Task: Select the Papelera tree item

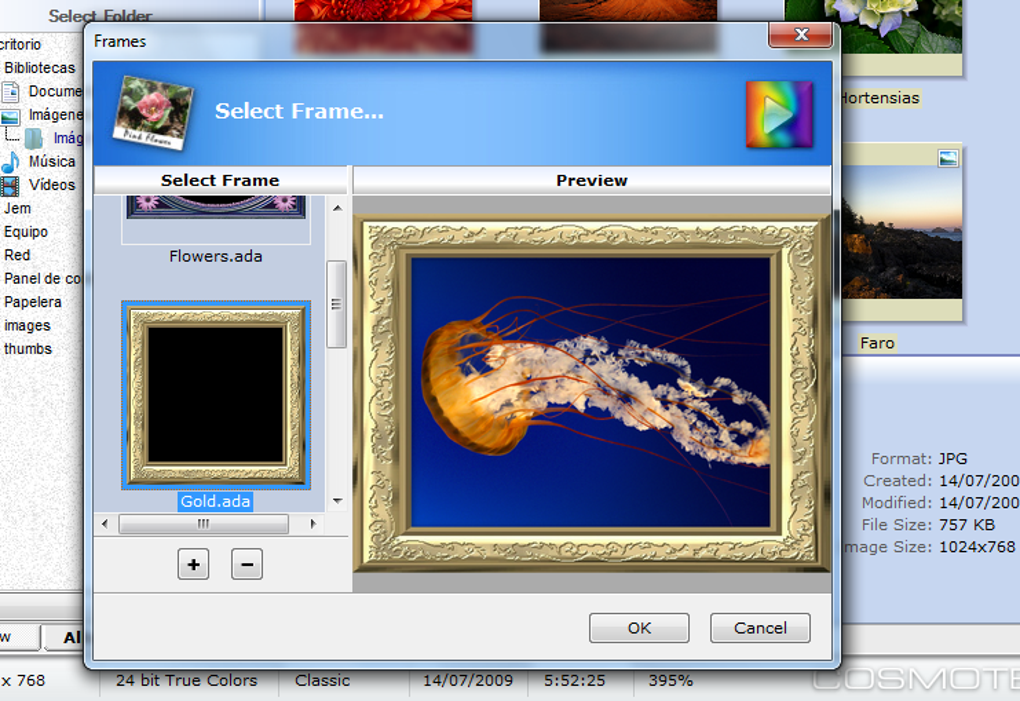Action: click(33, 302)
